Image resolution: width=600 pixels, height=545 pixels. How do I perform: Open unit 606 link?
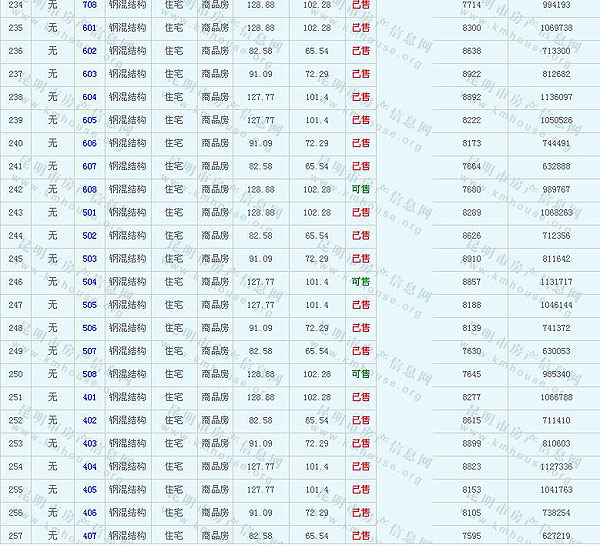(90, 143)
